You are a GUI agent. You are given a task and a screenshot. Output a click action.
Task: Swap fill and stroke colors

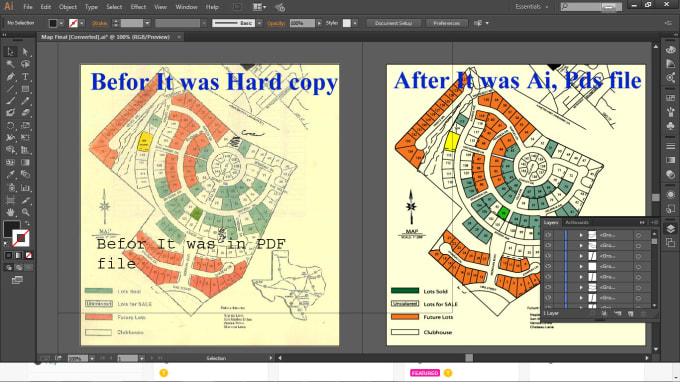[x=27, y=223]
